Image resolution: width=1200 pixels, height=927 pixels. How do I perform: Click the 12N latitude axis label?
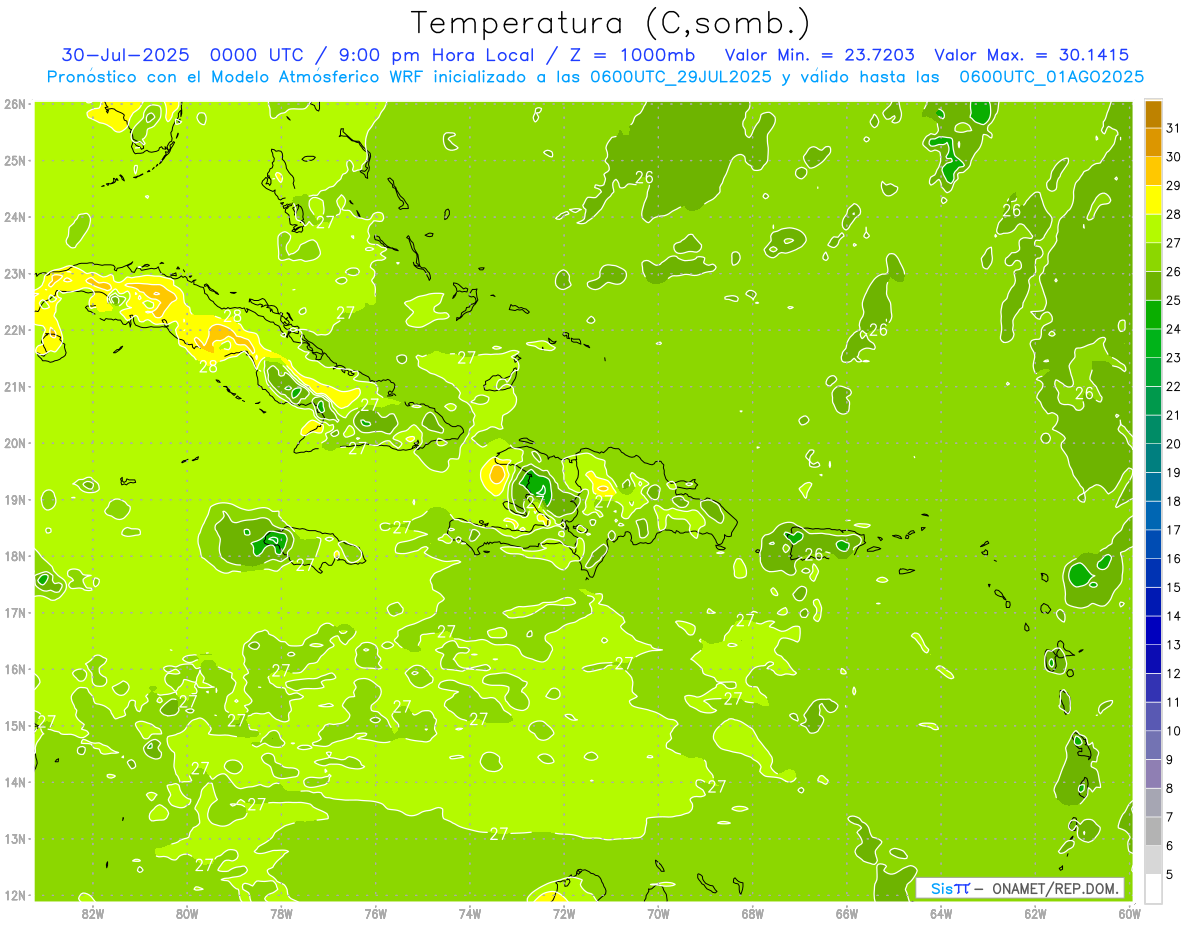coord(15,895)
